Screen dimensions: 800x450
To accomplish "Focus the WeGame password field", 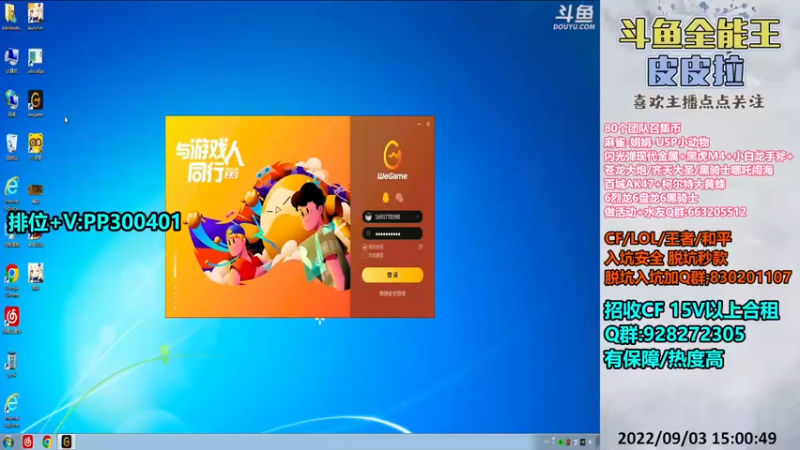I will coord(392,234).
